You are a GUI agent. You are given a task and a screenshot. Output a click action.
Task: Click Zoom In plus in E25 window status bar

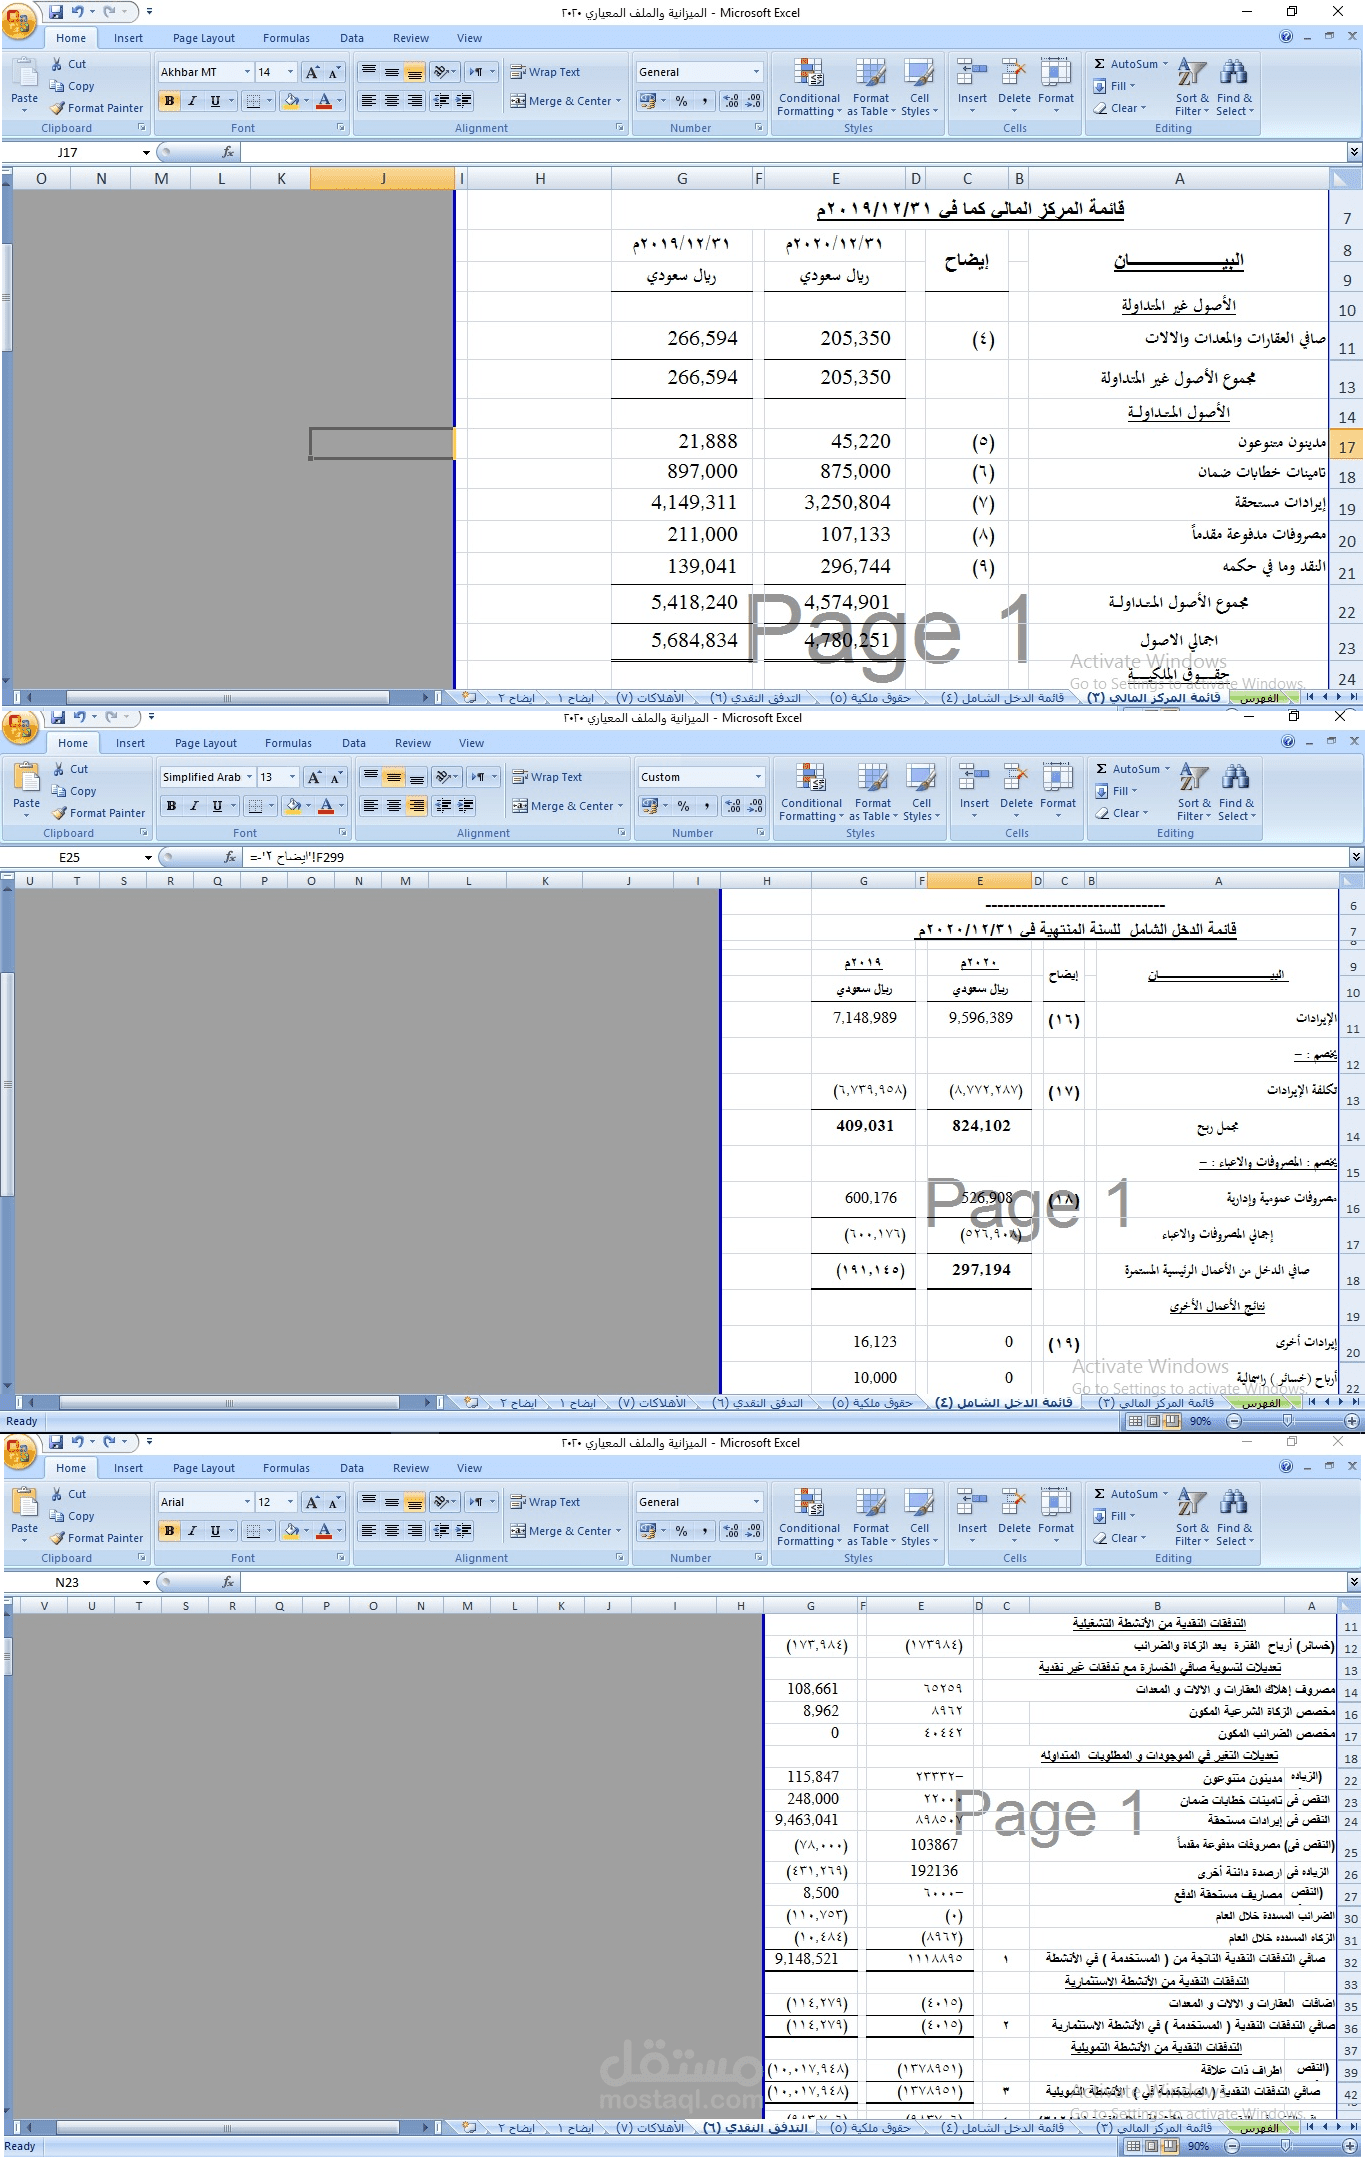click(1352, 1420)
